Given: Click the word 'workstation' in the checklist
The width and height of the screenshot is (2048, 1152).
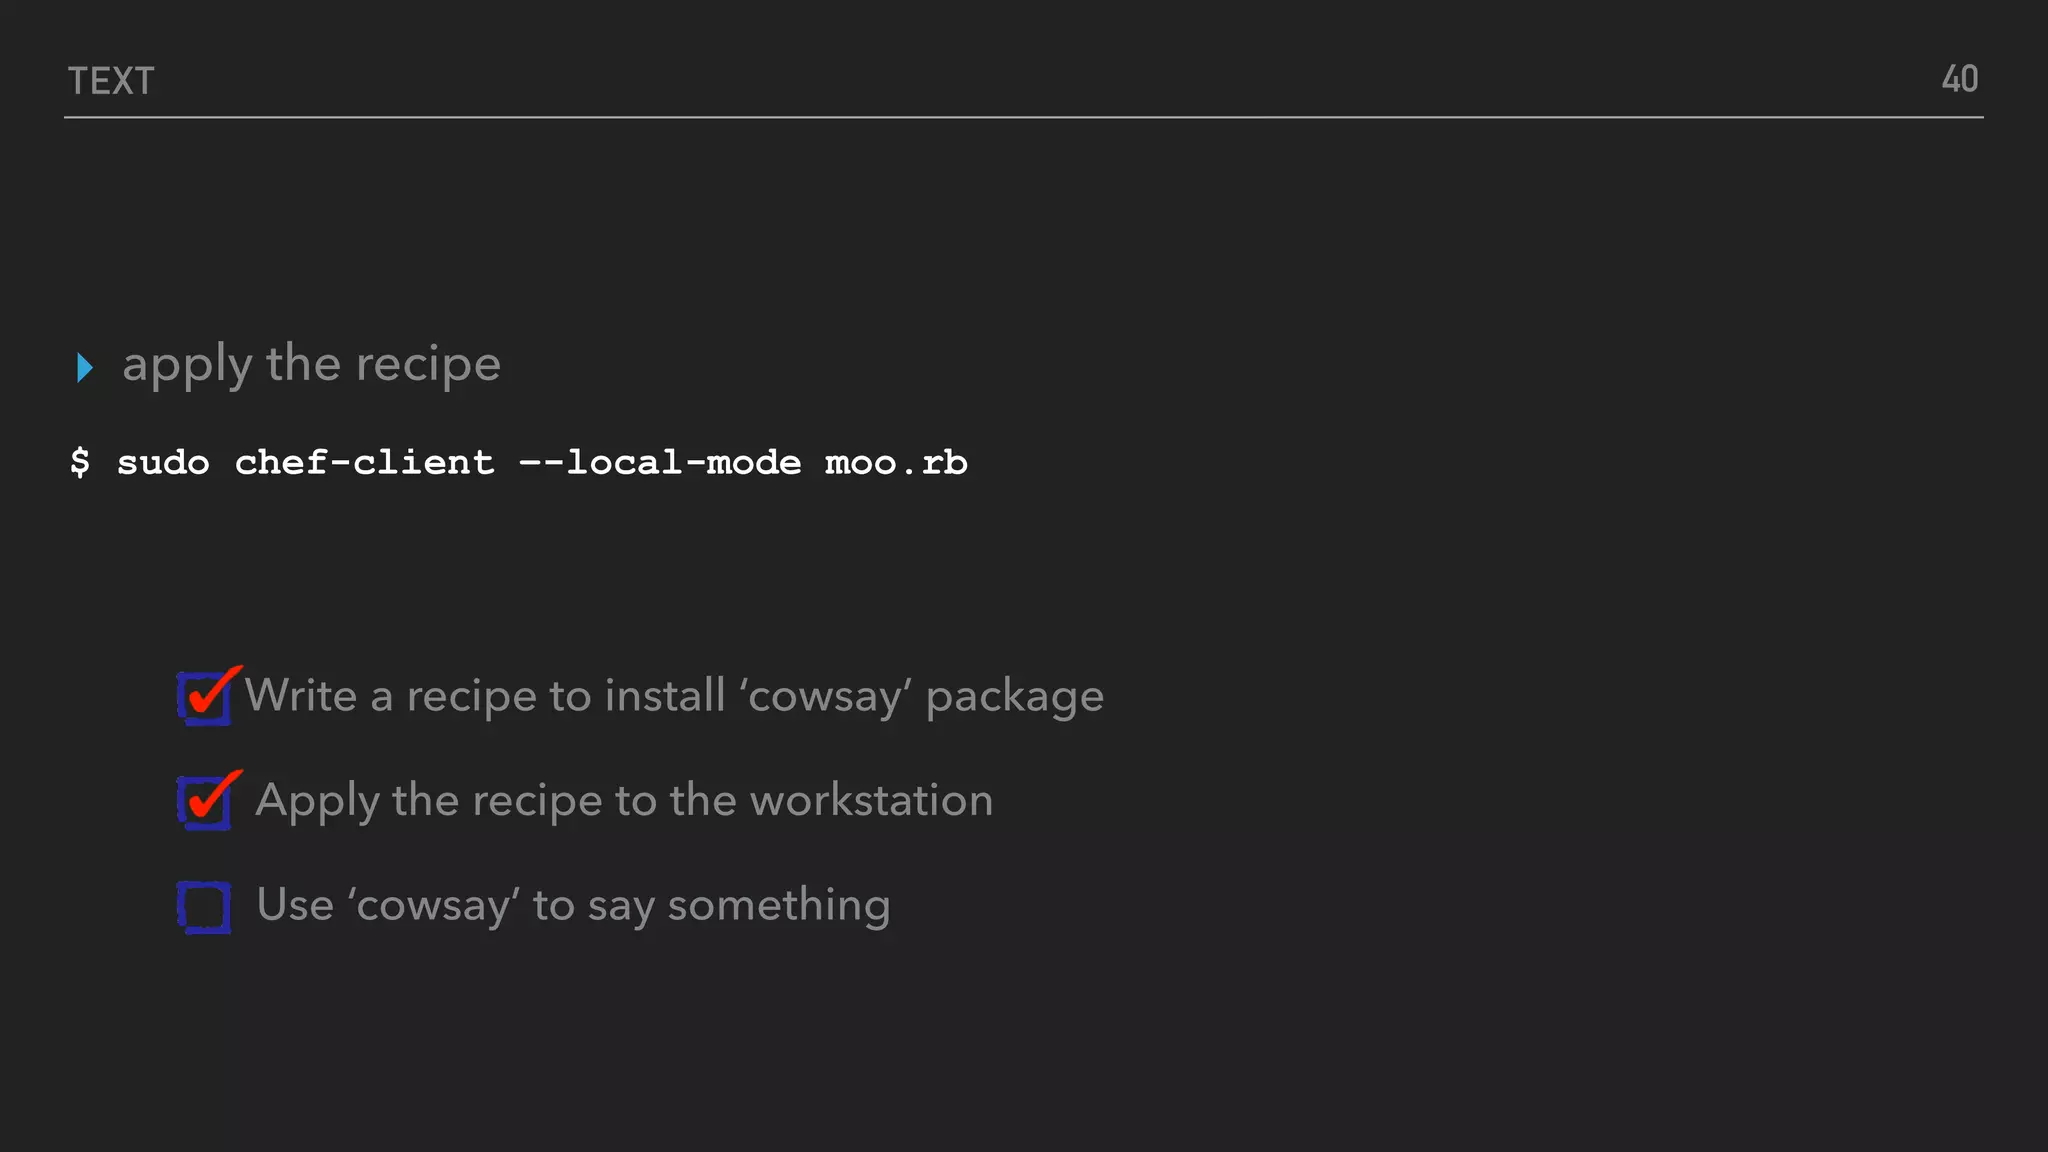Looking at the screenshot, I should [x=871, y=800].
